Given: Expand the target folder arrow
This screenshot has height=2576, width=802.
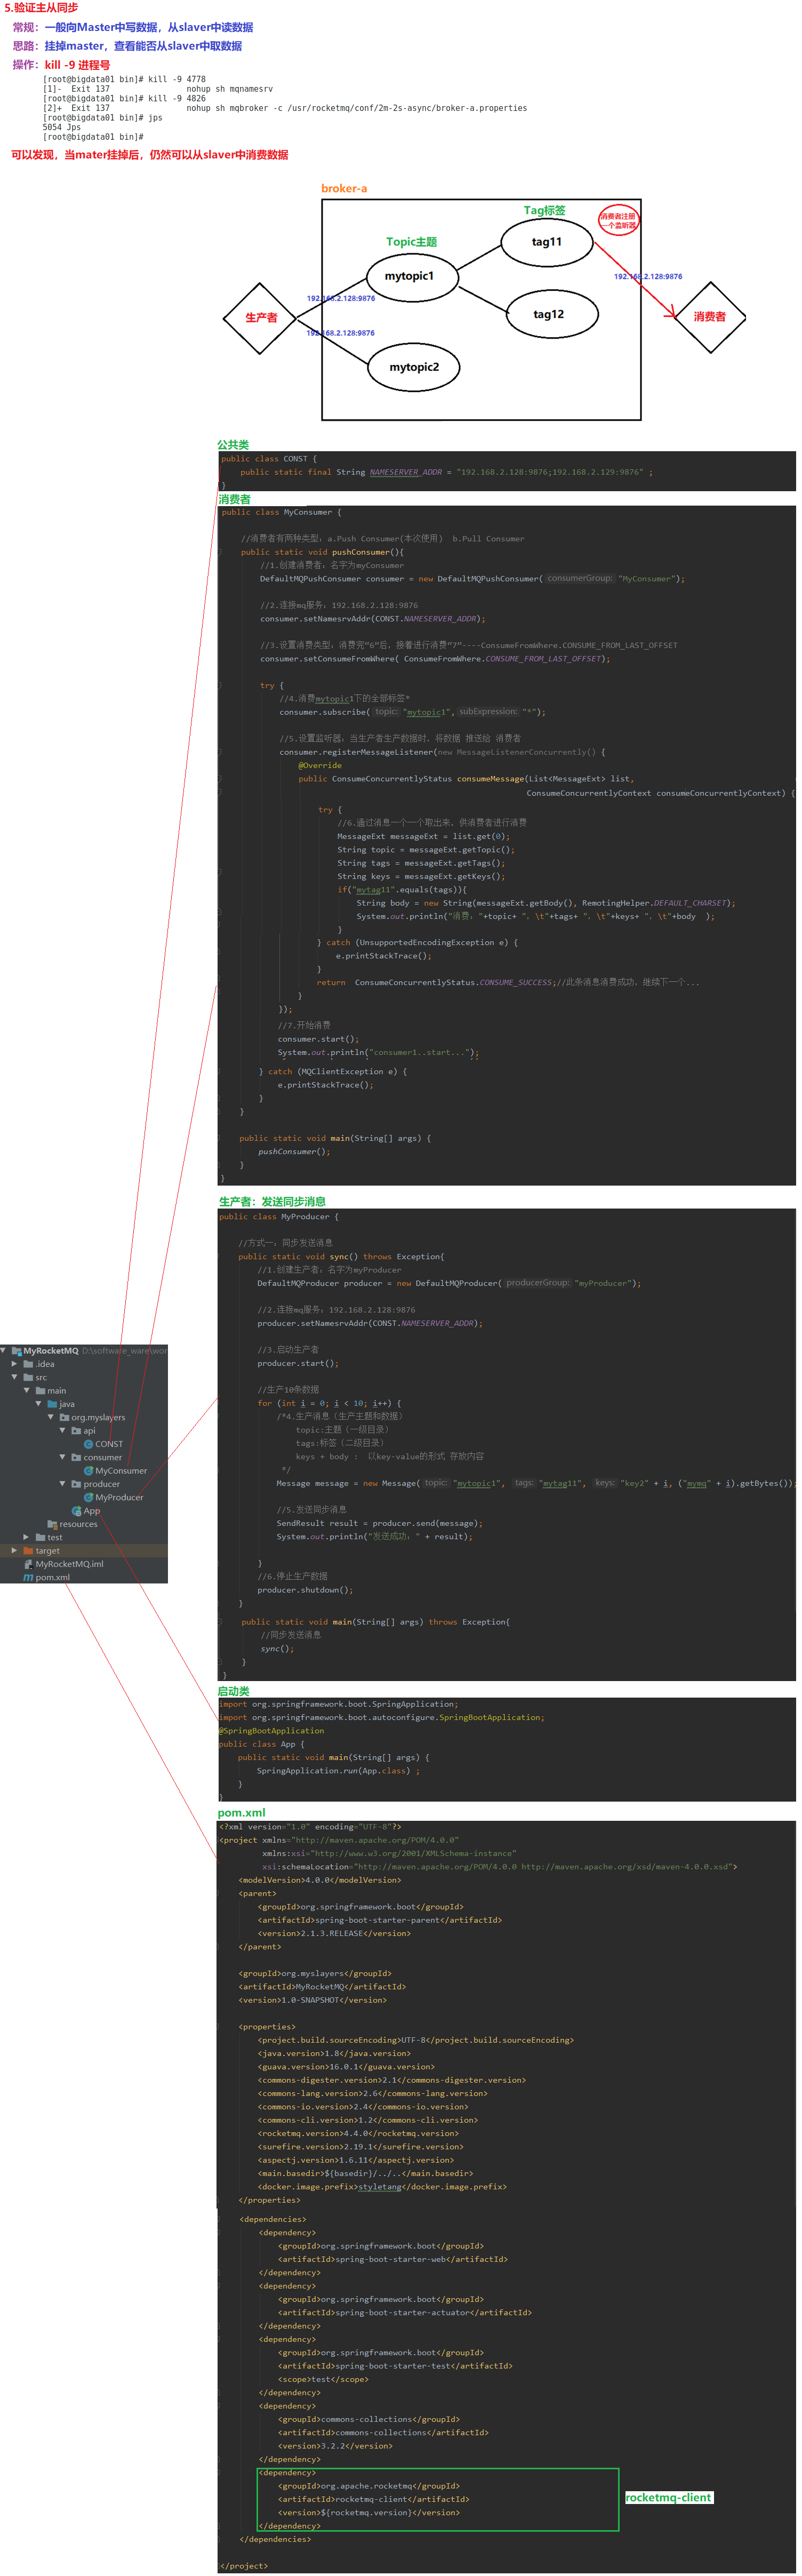Looking at the screenshot, I should click(14, 1551).
